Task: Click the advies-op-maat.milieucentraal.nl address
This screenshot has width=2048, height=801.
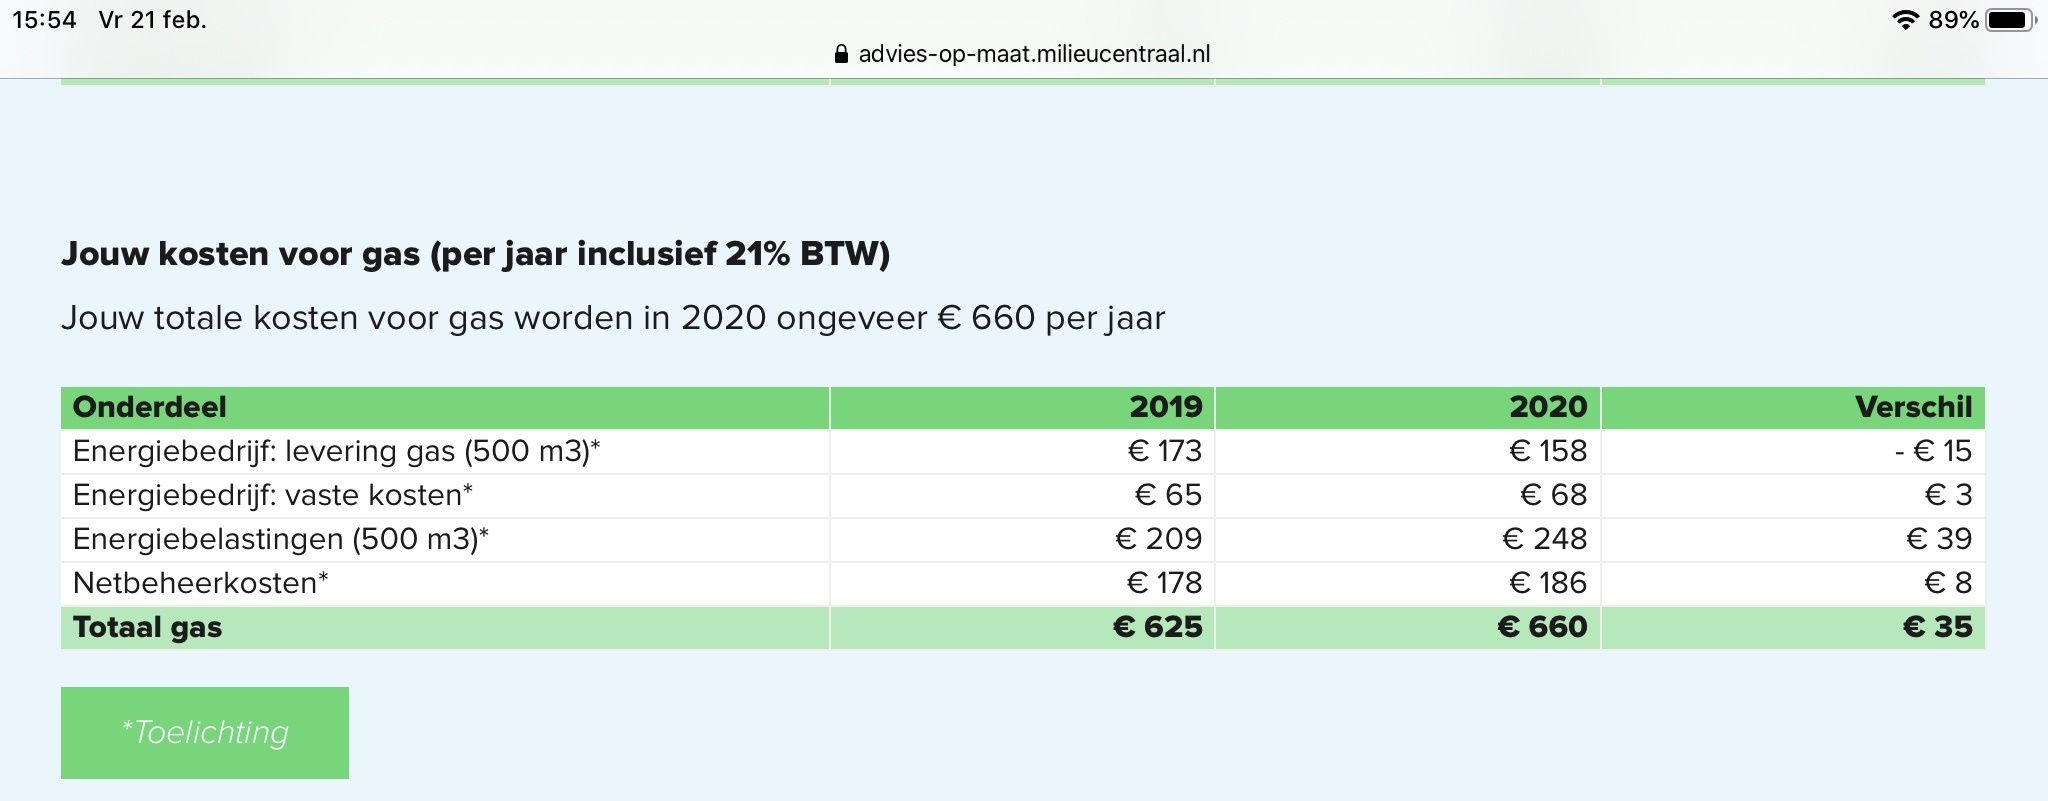Action: (x=1034, y=54)
